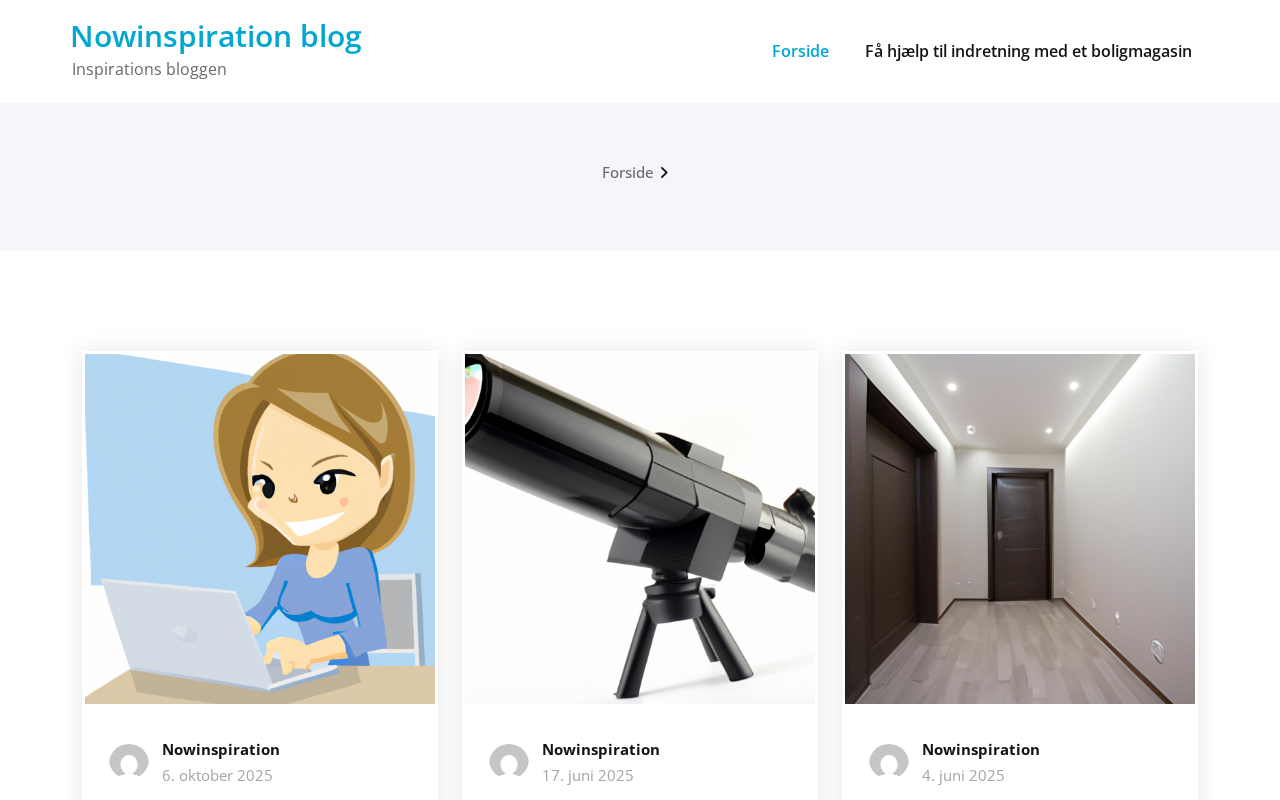This screenshot has height=800, width=1280.
Task: Click the date 6. oktober 2025
Action: pos(217,775)
